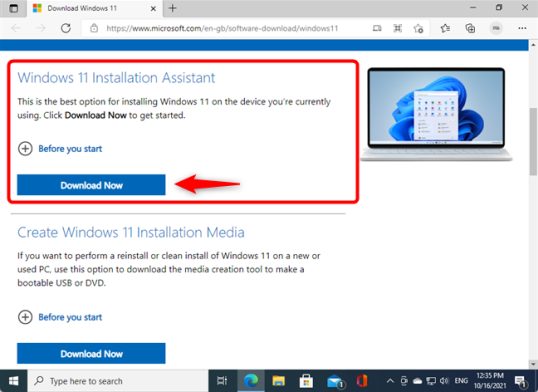
Task: Open the Windows 11 Installation Assistant heading
Action: click(116, 78)
